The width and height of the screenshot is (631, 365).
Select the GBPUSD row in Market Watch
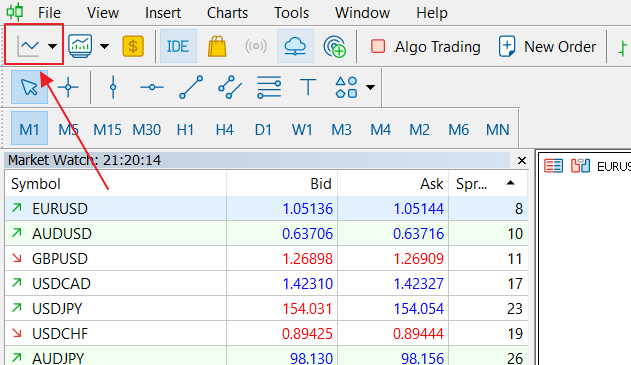[266, 258]
